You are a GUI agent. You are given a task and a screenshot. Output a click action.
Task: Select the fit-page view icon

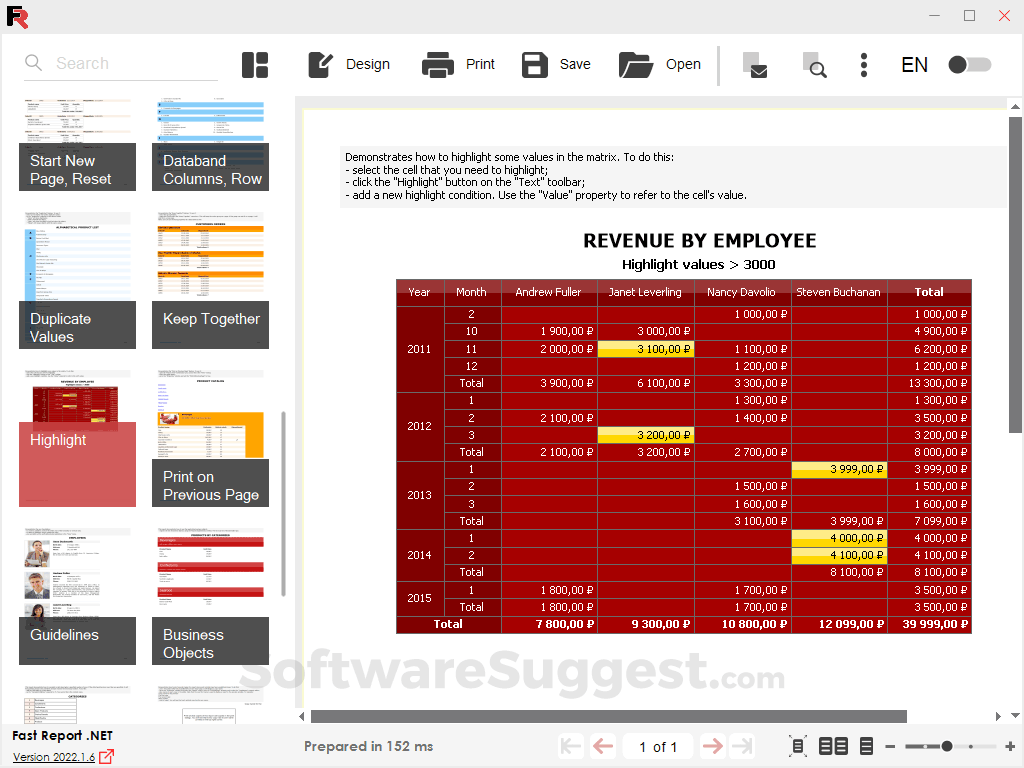coord(798,746)
